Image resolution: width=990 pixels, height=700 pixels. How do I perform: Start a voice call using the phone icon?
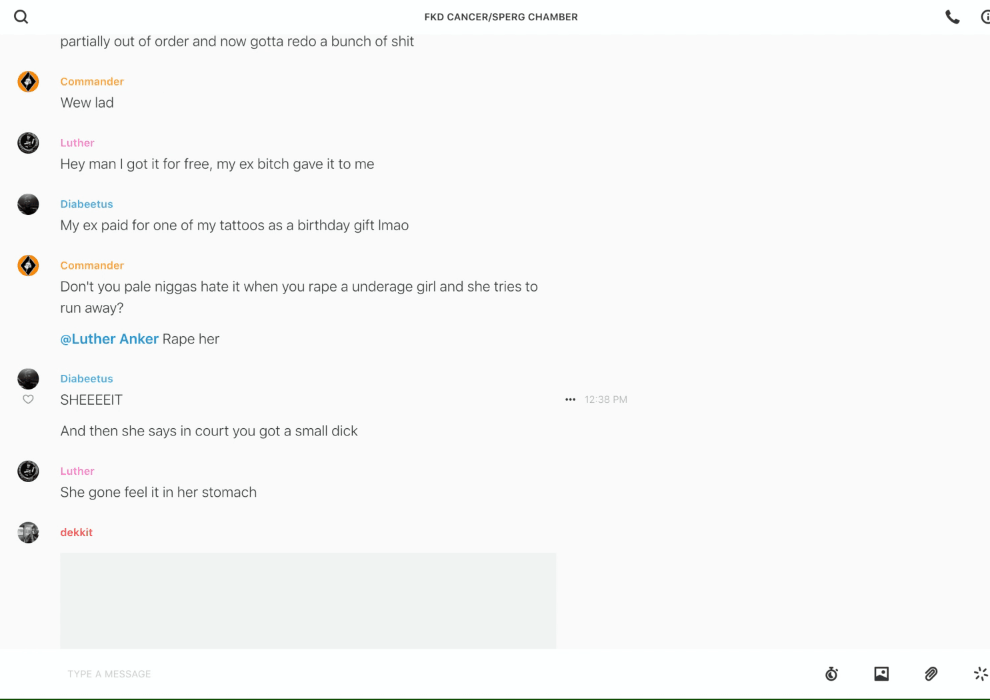tap(952, 17)
